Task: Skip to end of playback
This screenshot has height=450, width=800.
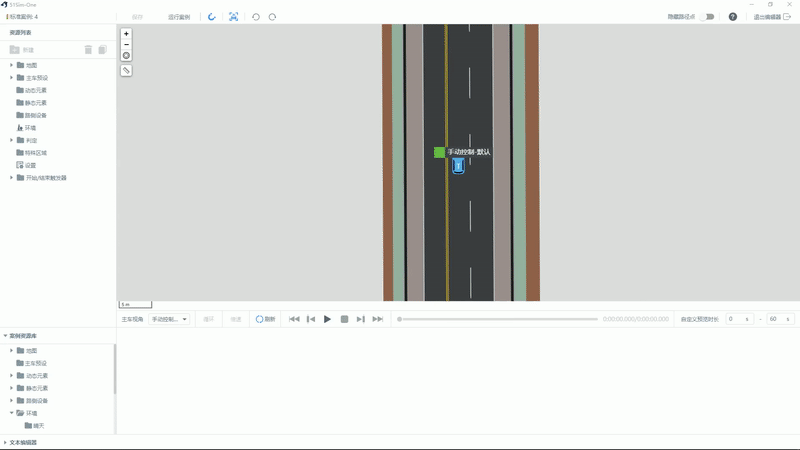Action: [378, 319]
